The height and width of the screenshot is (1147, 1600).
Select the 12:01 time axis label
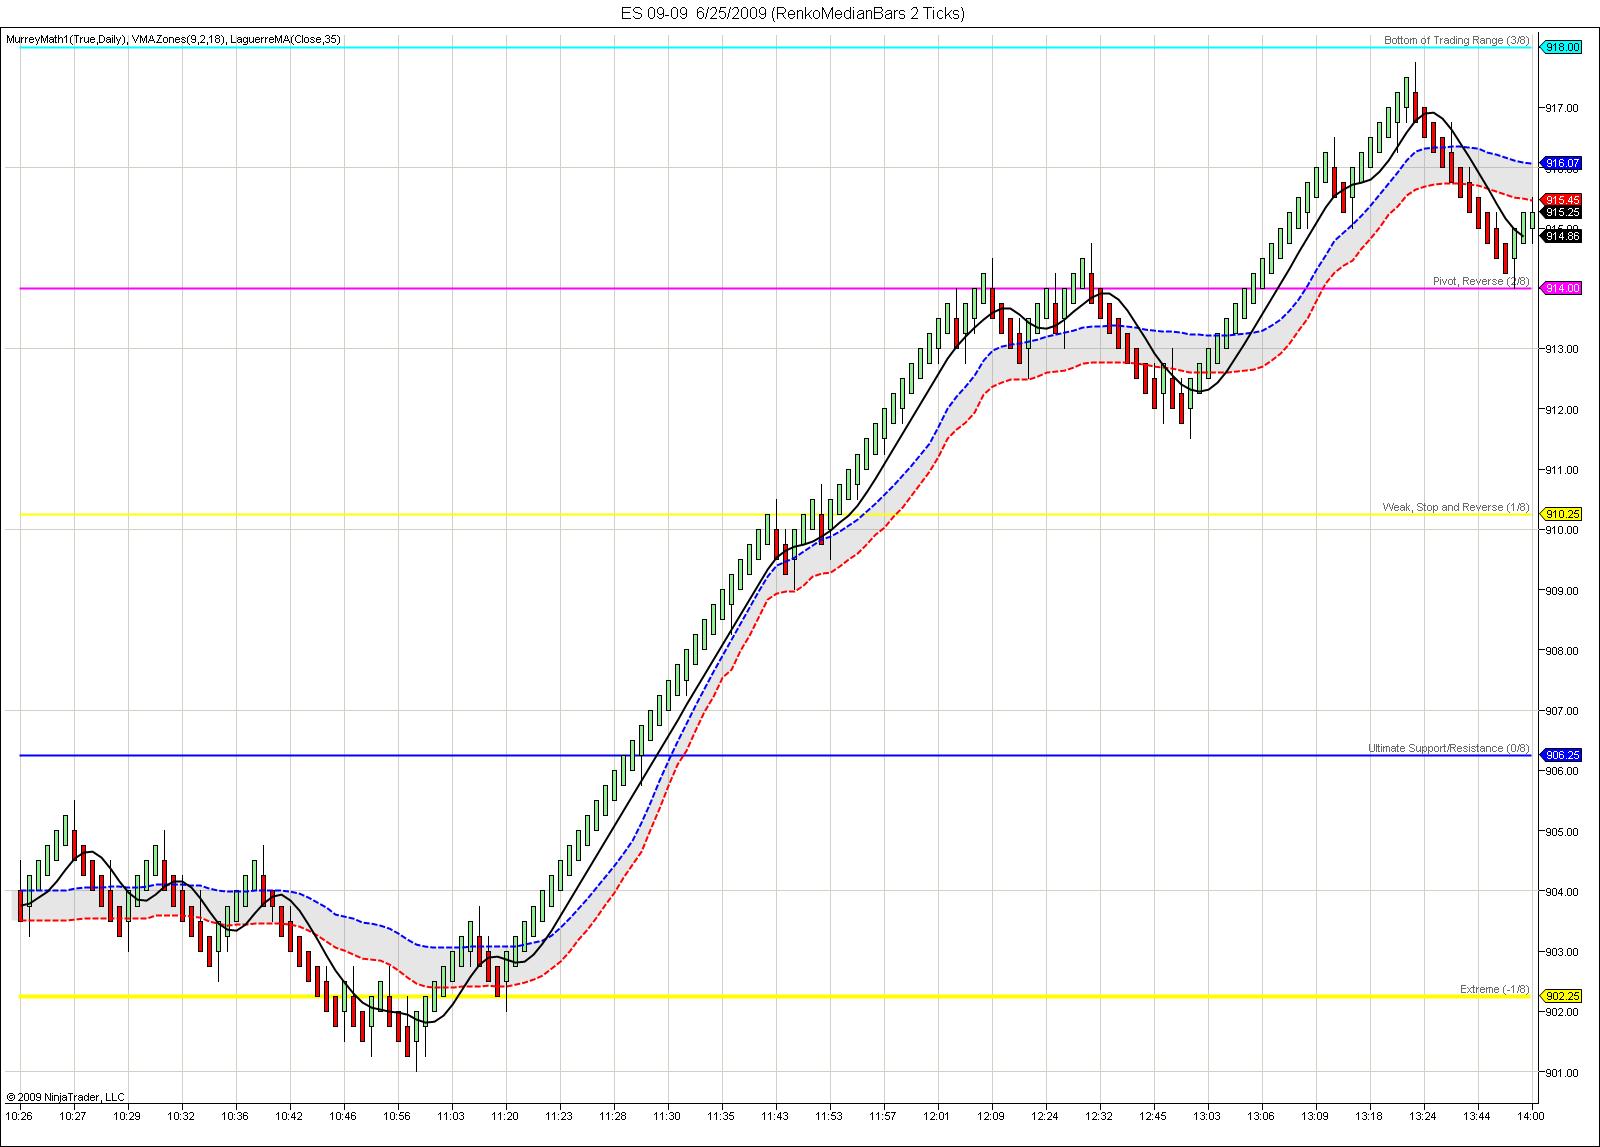(x=937, y=1116)
